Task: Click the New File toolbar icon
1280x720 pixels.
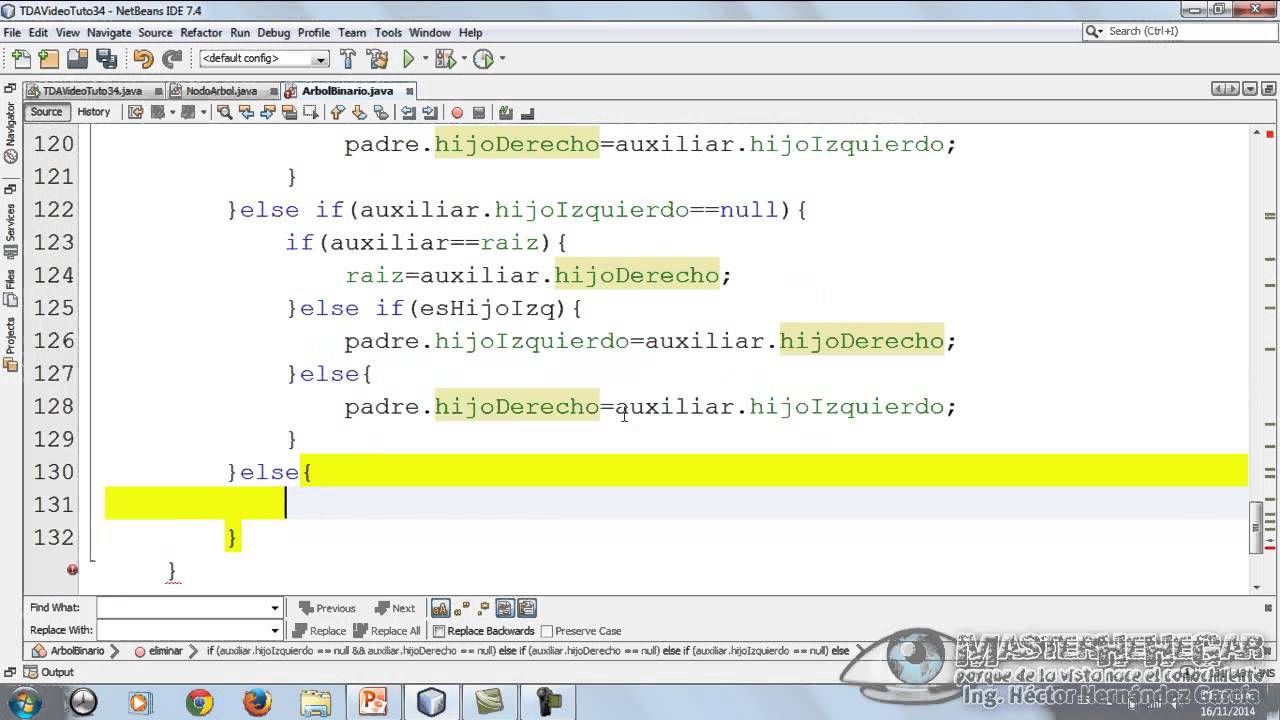Action: coord(22,59)
